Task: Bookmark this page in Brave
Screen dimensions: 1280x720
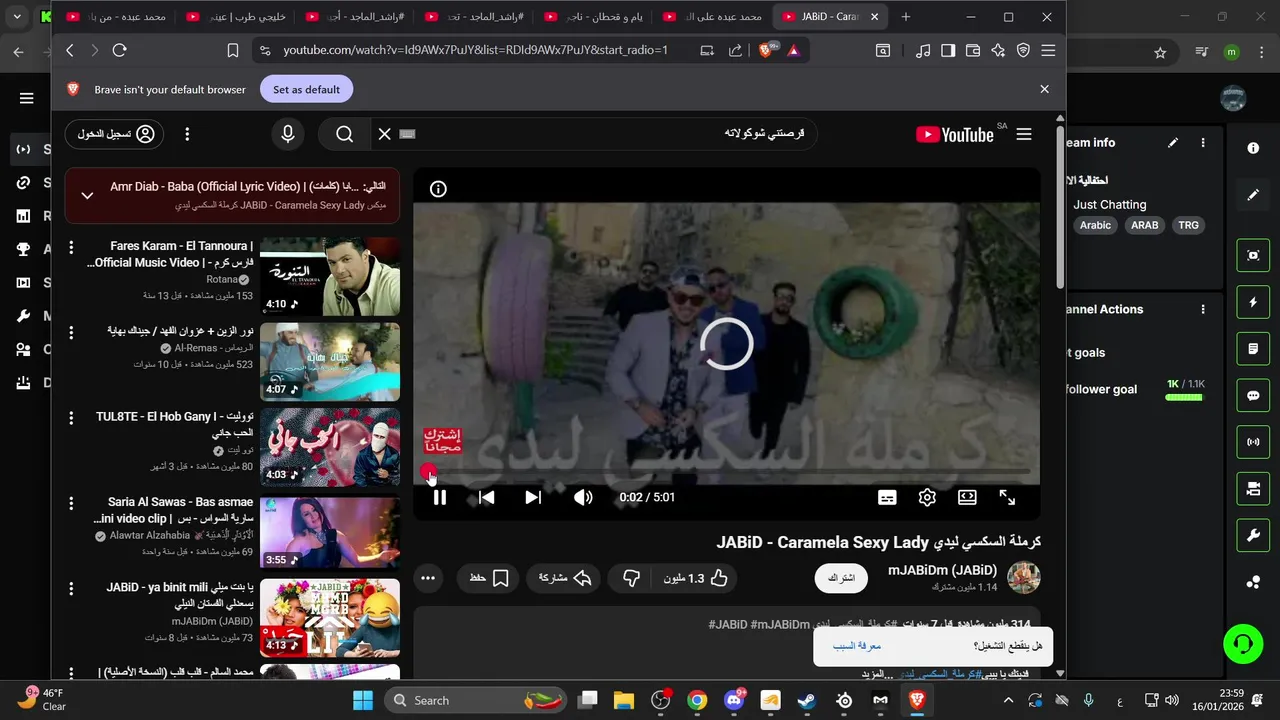Action: coord(233,50)
